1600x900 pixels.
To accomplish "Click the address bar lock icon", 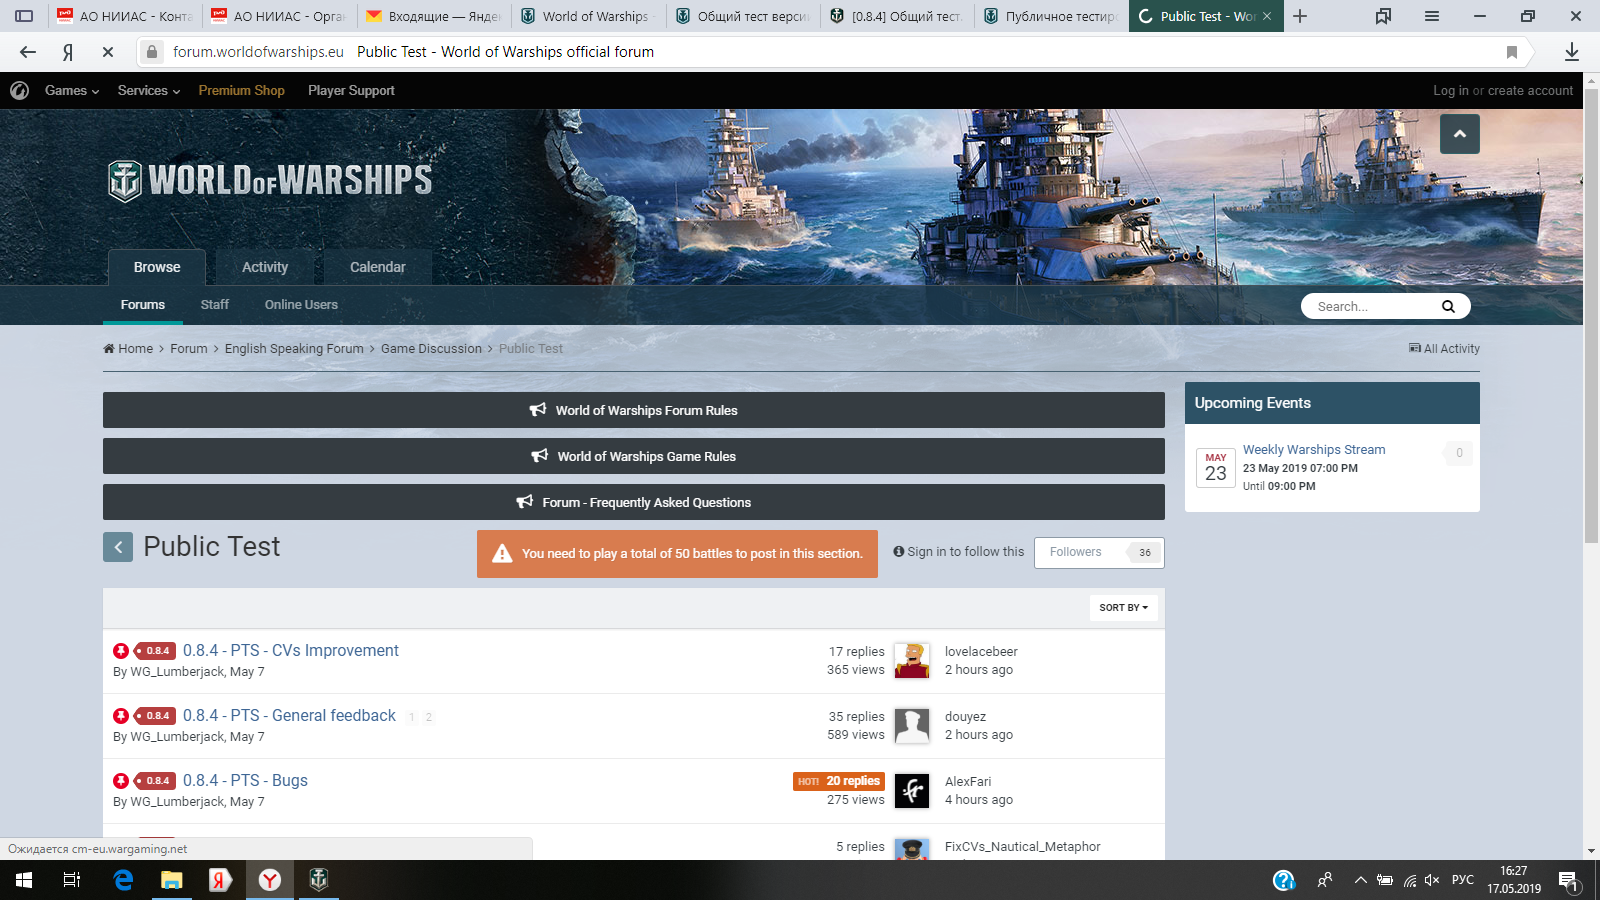I will (151, 52).
